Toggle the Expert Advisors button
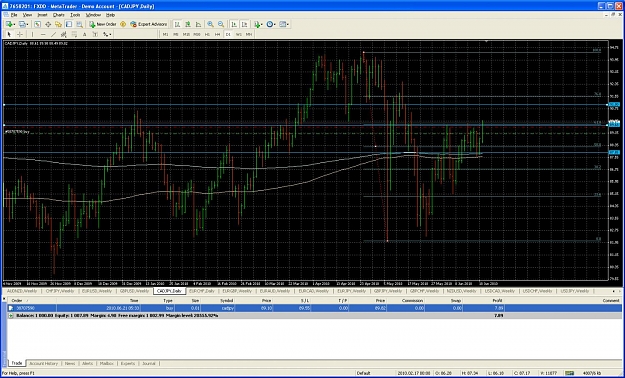The width and height of the screenshot is (625, 378). (x=148, y=24)
